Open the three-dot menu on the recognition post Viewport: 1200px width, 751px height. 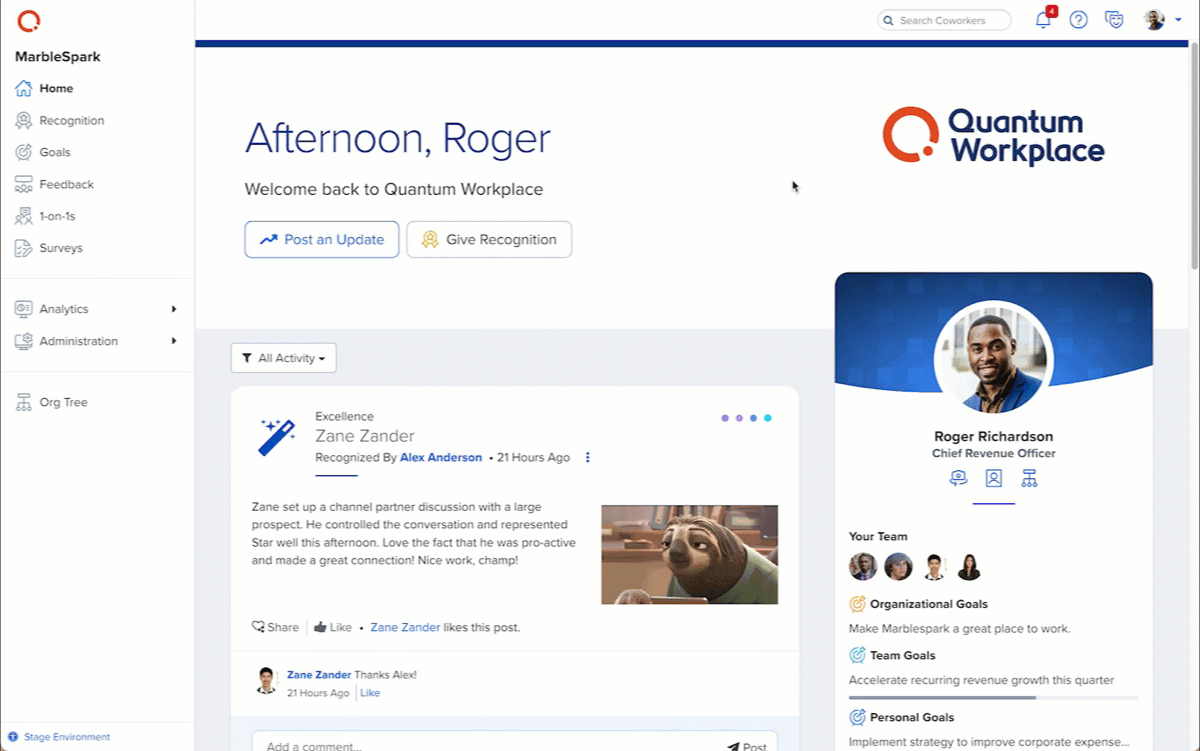tap(588, 458)
